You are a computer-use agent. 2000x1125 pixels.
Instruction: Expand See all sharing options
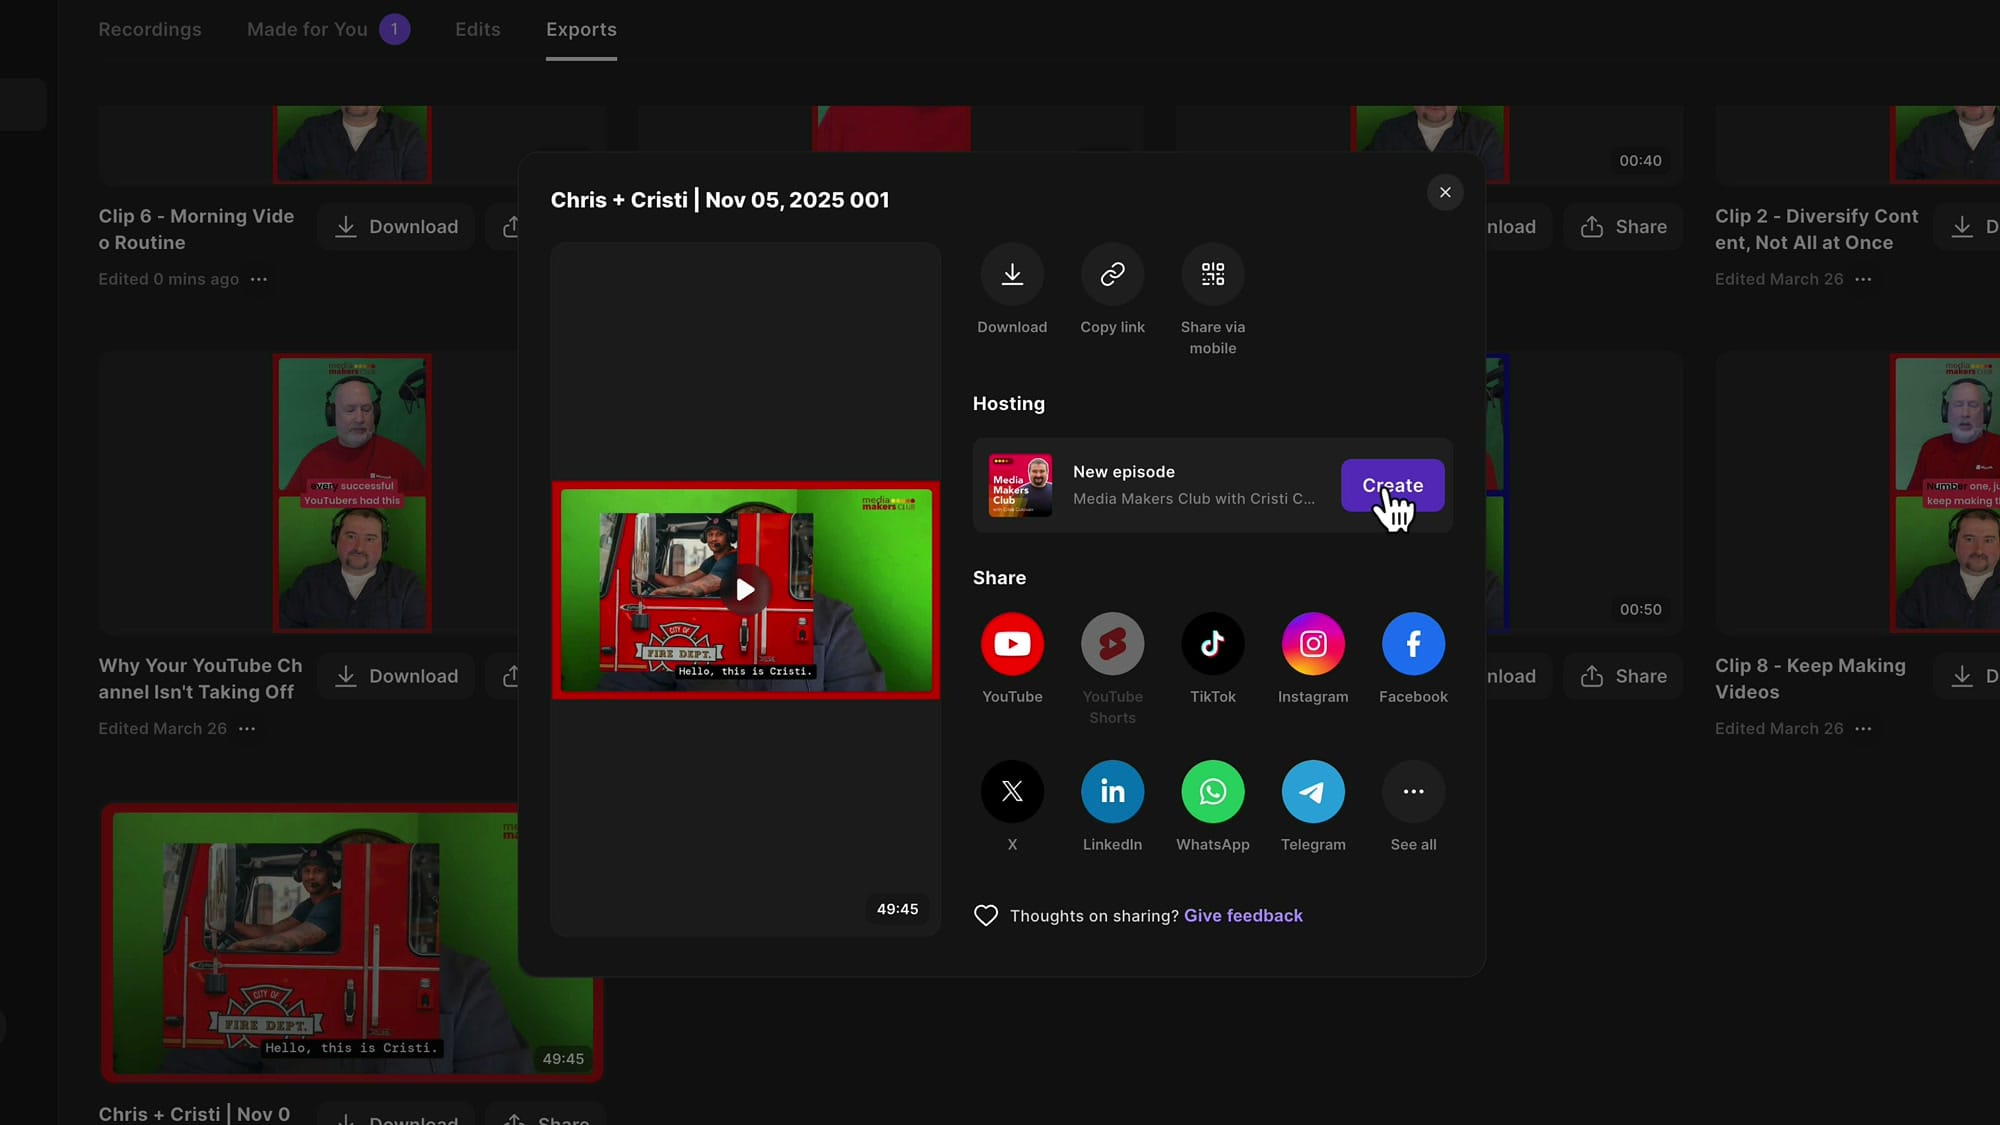click(x=1413, y=791)
